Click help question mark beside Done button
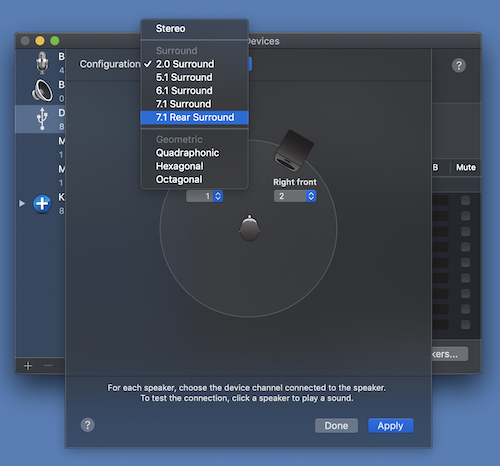 (88, 425)
